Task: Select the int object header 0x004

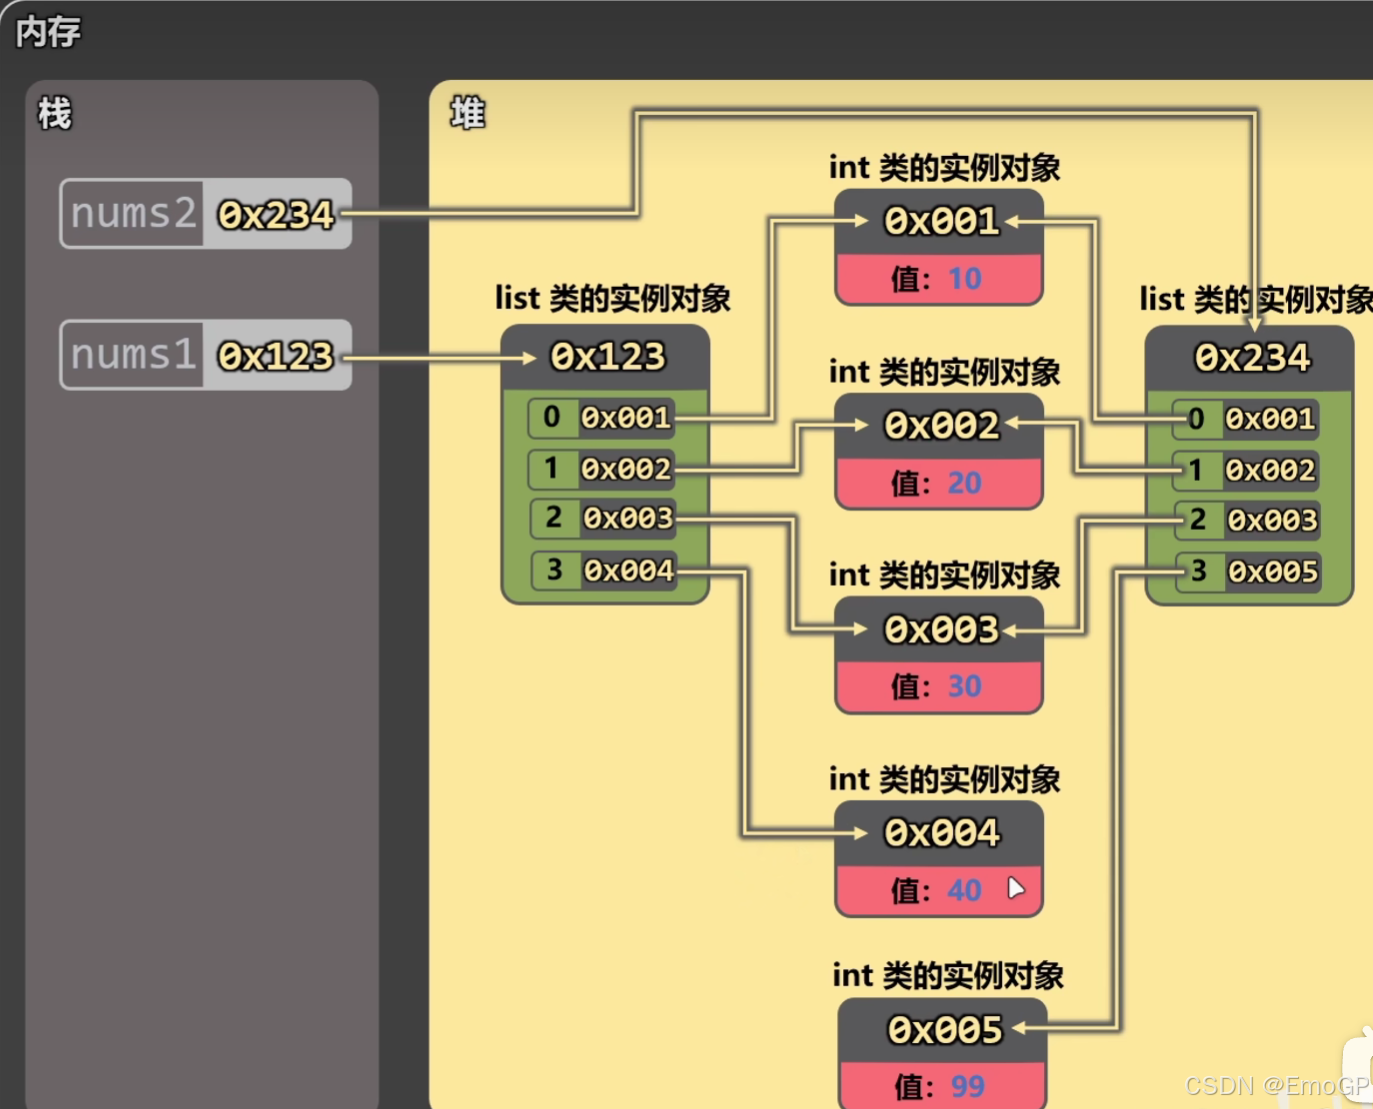Action: tap(940, 832)
